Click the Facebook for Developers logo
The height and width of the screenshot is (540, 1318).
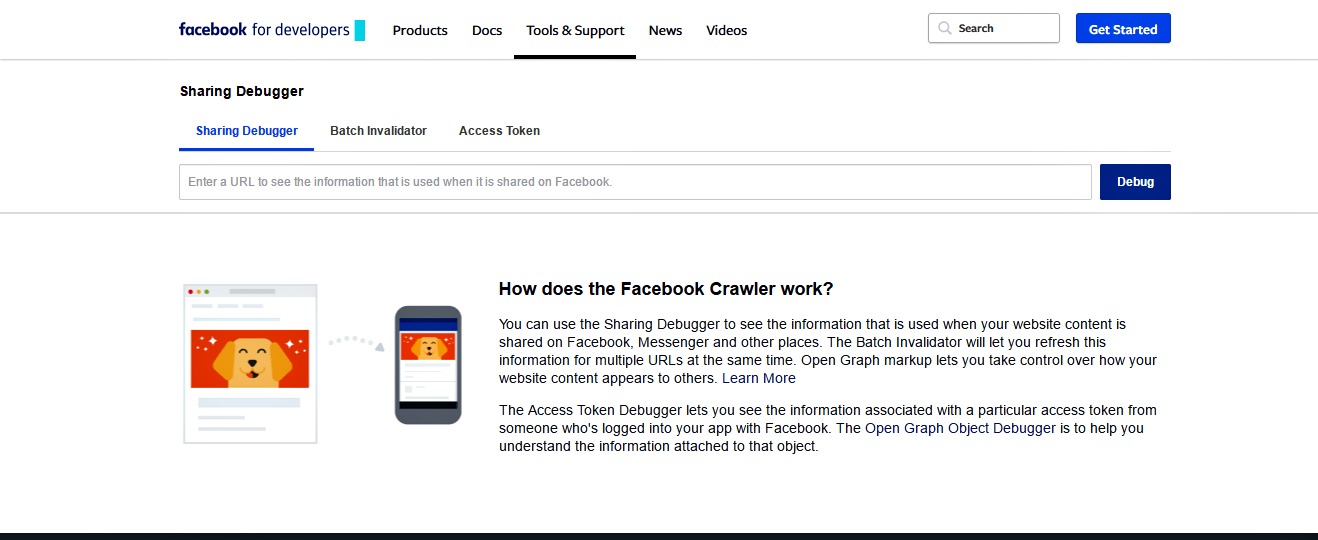(272, 30)
